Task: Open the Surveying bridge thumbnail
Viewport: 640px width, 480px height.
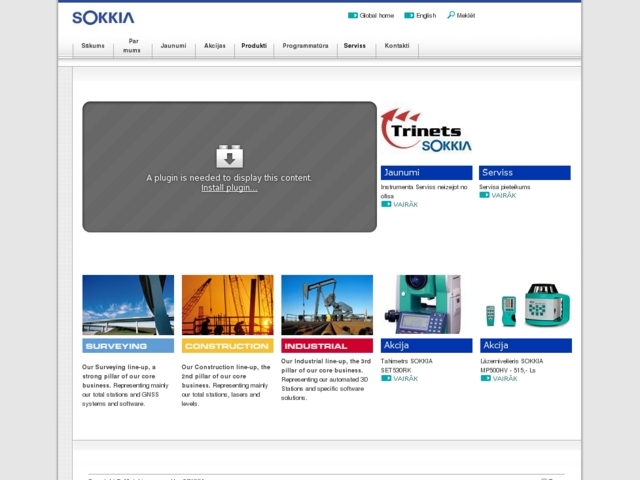Action: pos(128,304)
